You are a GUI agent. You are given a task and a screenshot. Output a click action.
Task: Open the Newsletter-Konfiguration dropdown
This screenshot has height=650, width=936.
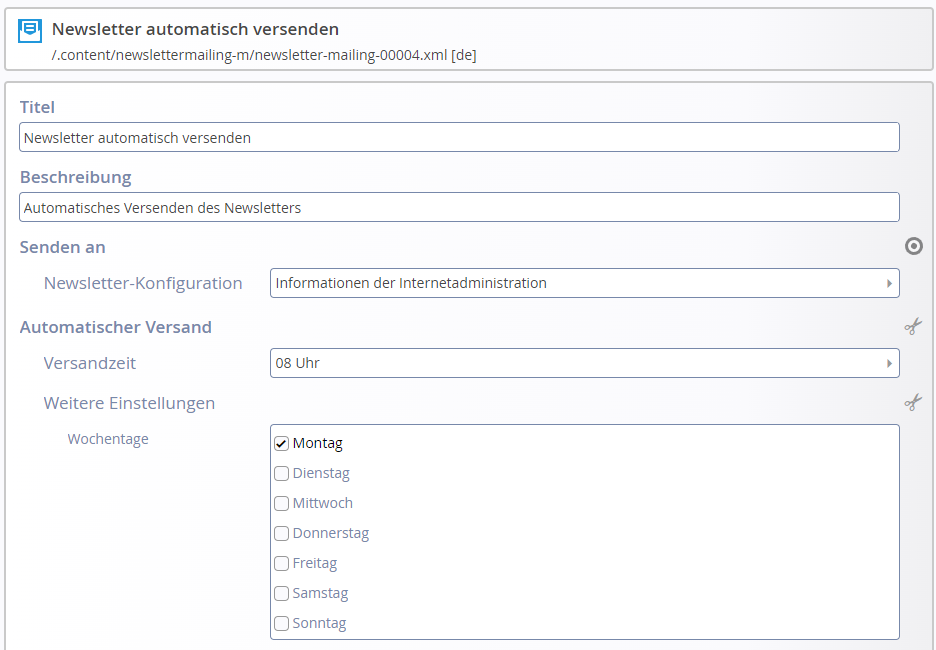(x=584, y=283)
